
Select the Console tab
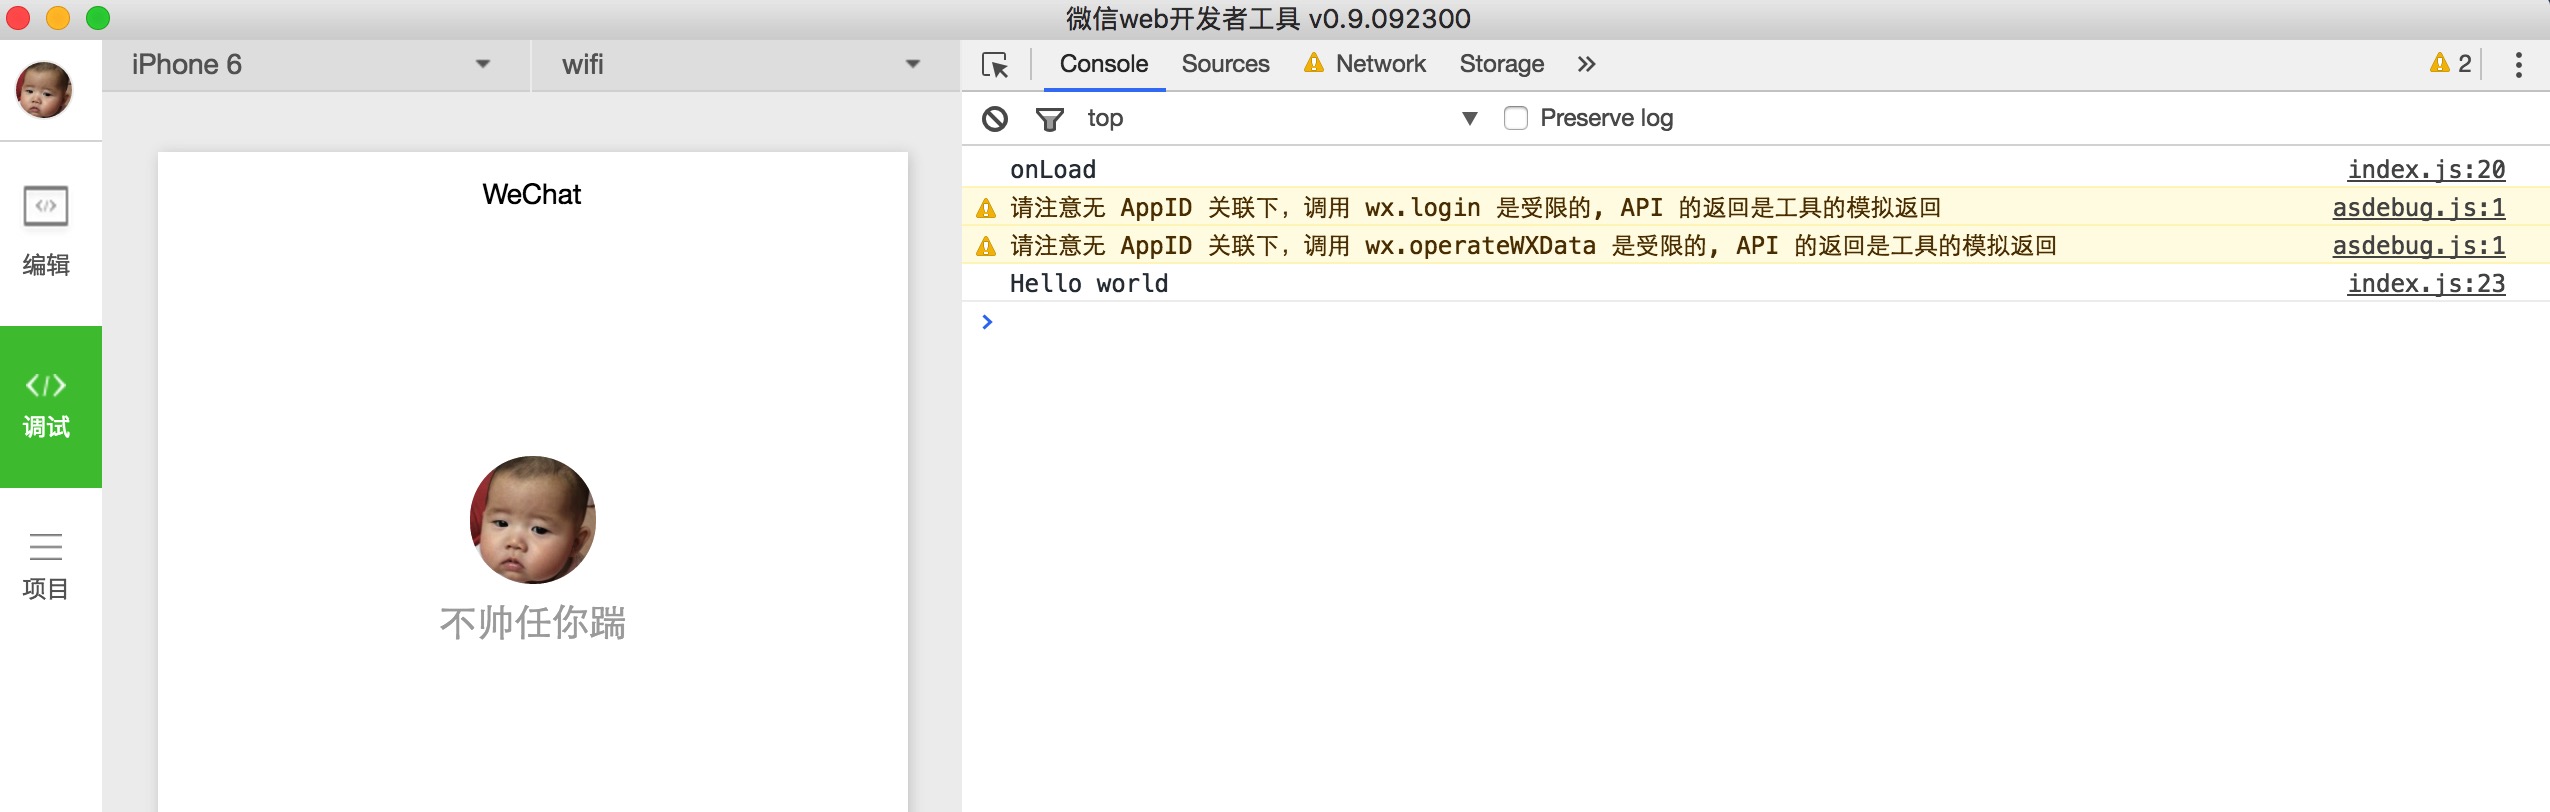click(1104, 64)
